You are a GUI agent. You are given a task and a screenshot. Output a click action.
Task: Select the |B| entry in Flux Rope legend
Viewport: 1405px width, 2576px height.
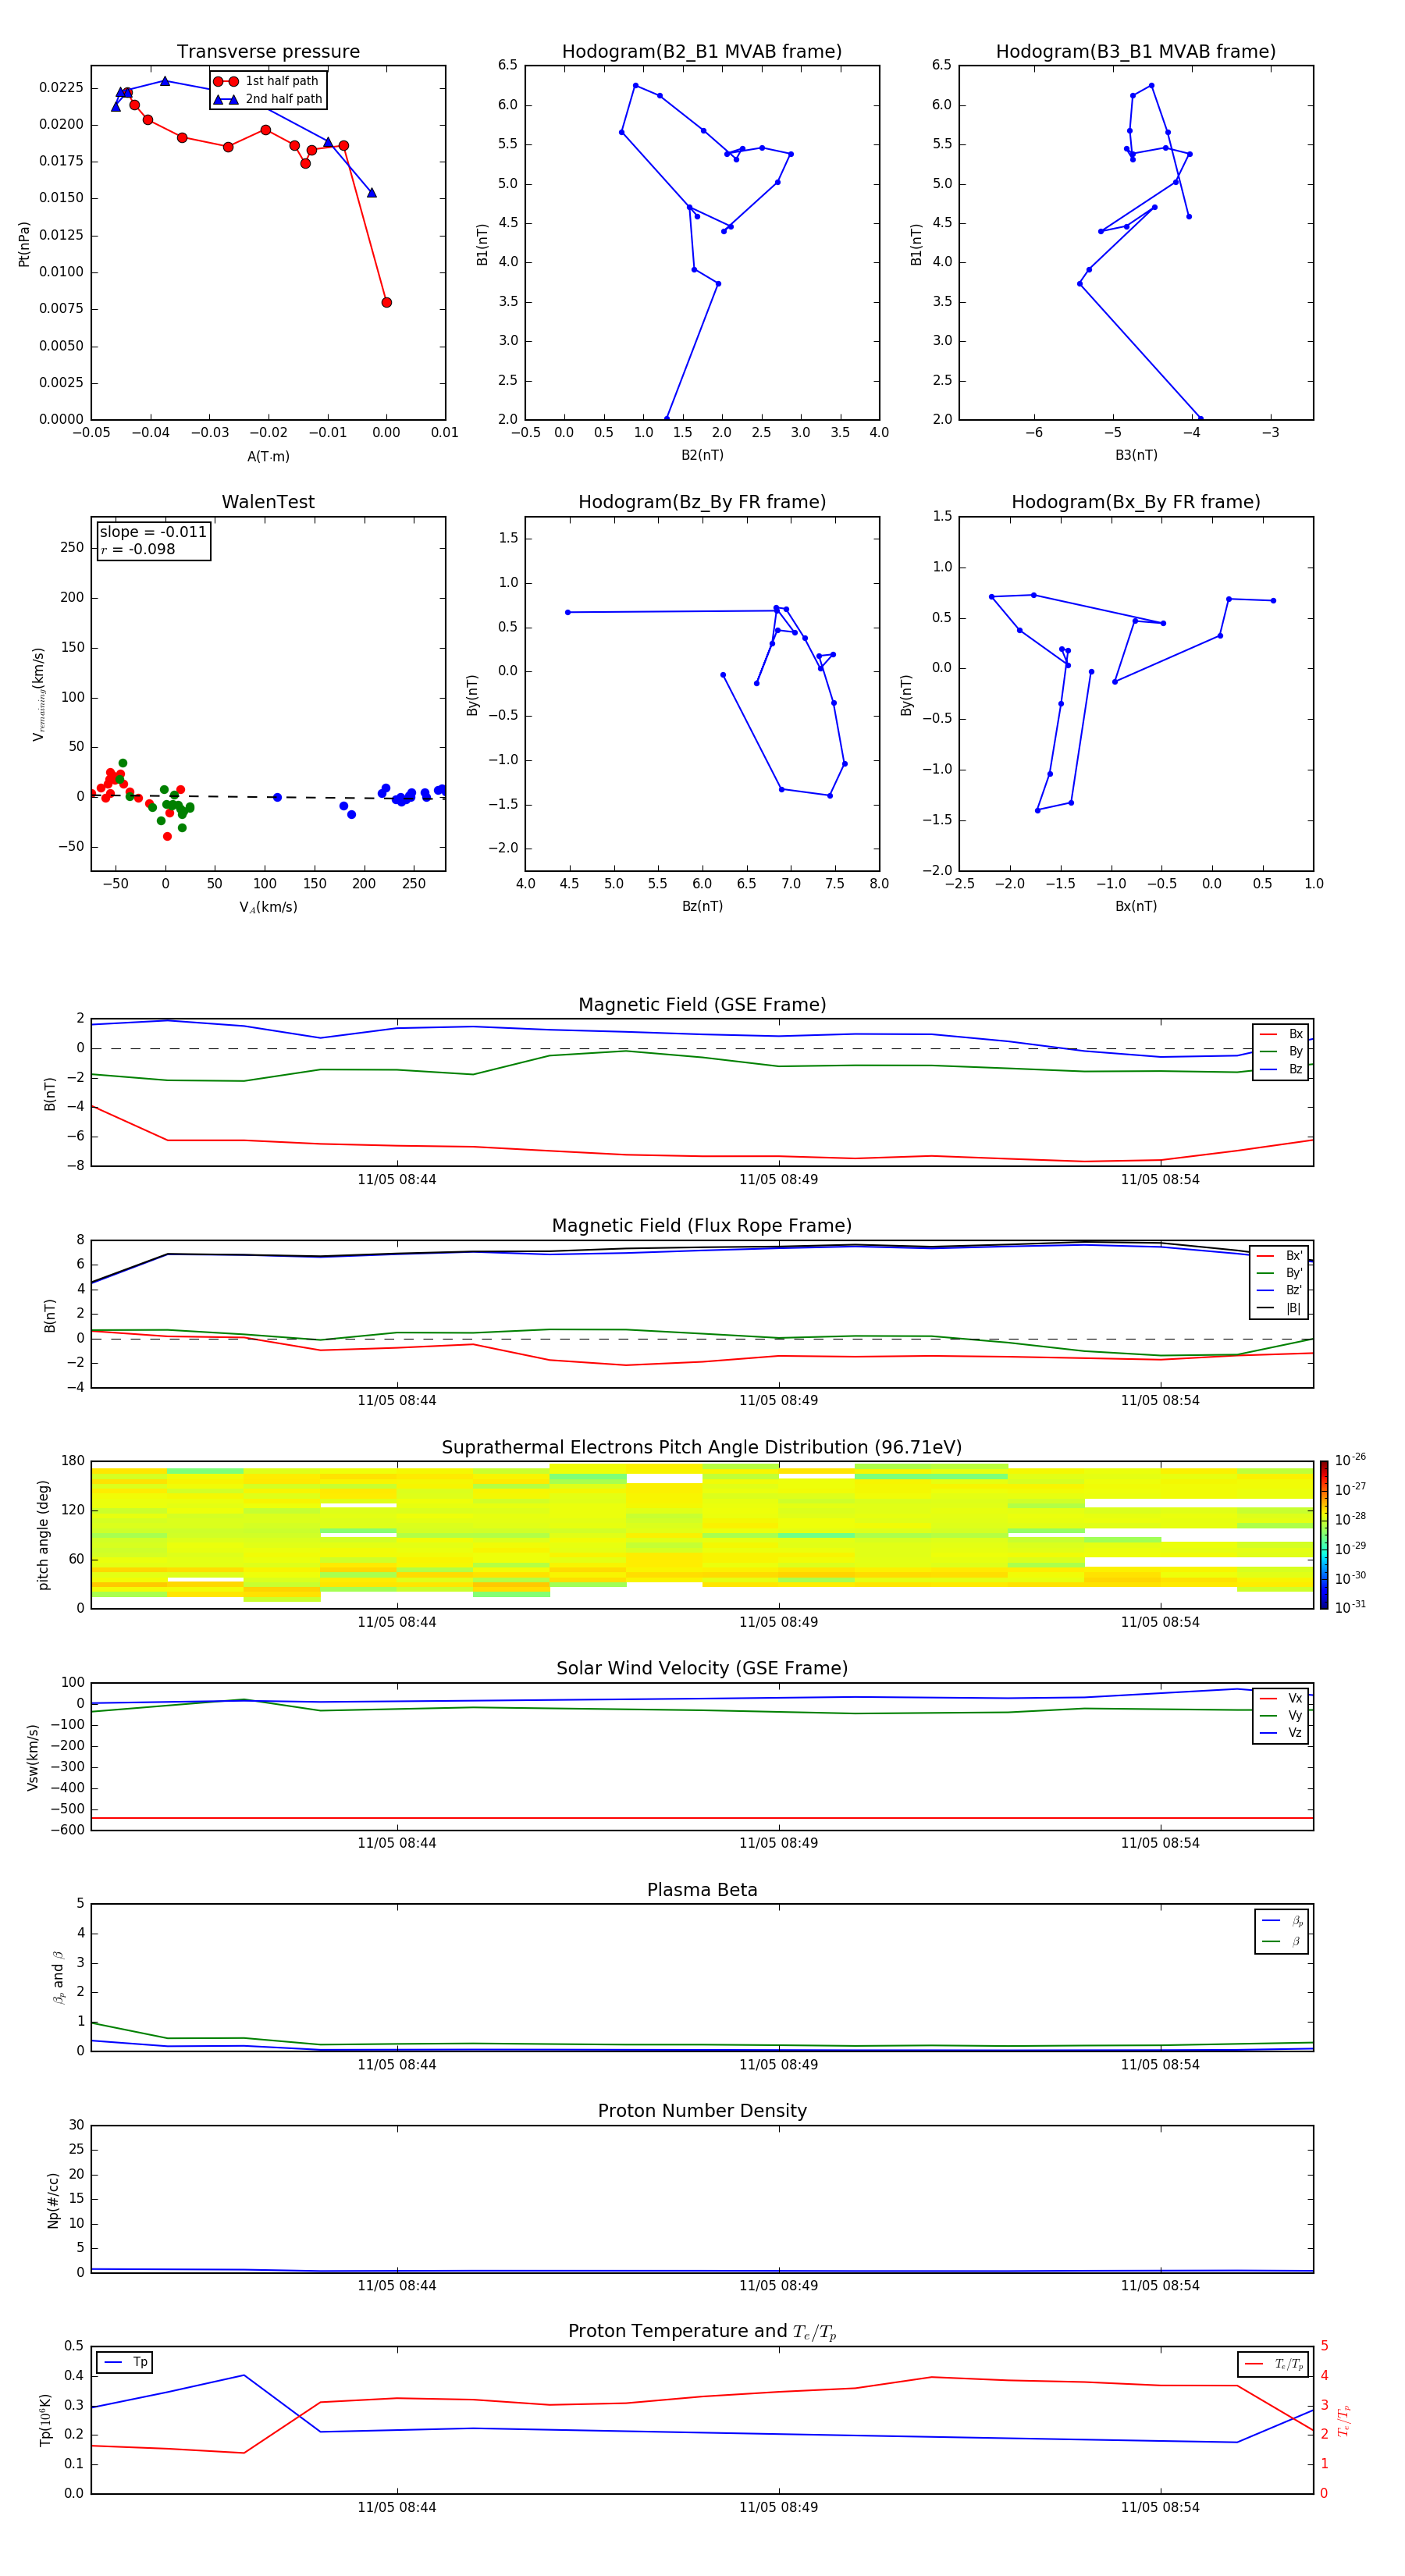[x=1280, y=1308]
